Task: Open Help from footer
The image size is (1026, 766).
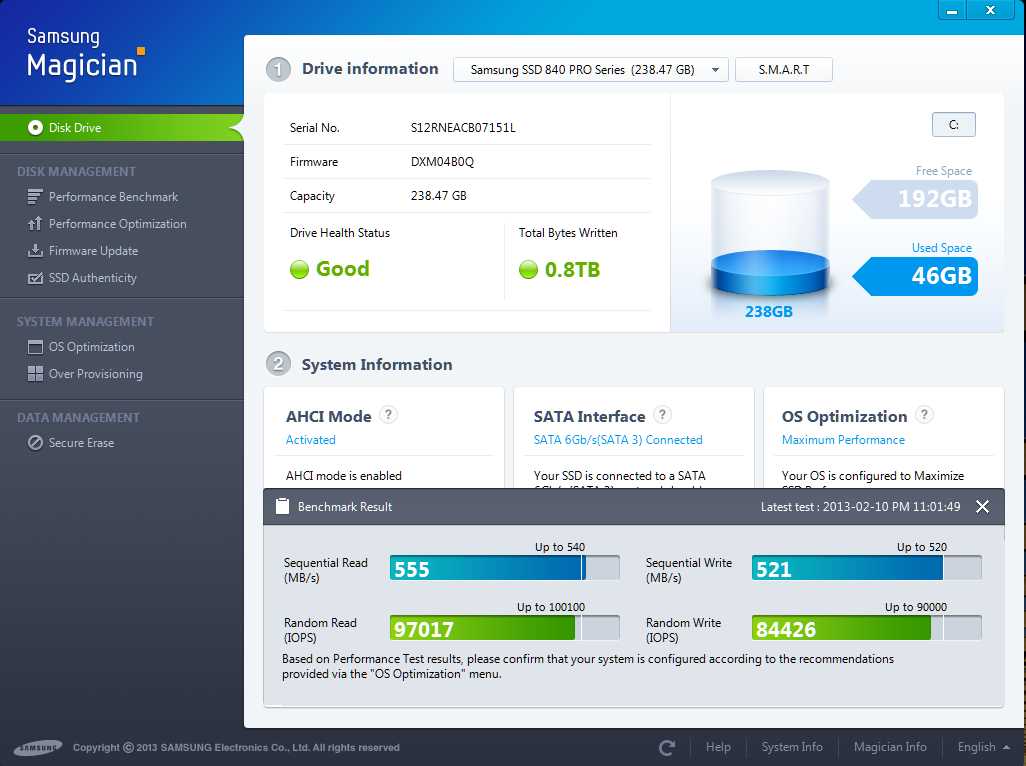Action: [x=718, y=747]
